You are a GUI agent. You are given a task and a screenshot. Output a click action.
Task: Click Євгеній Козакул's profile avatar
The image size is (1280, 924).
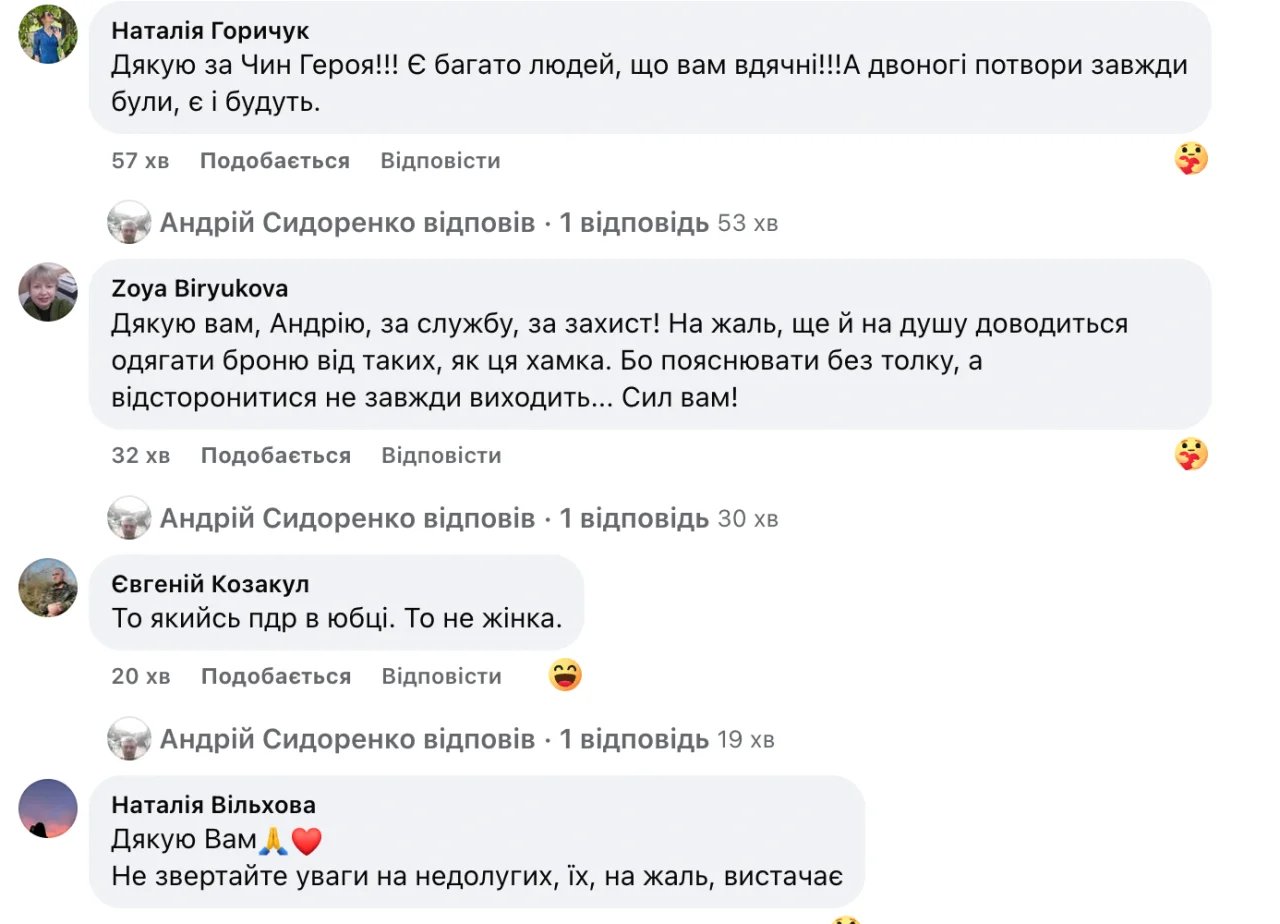click(x=48, y=587)
